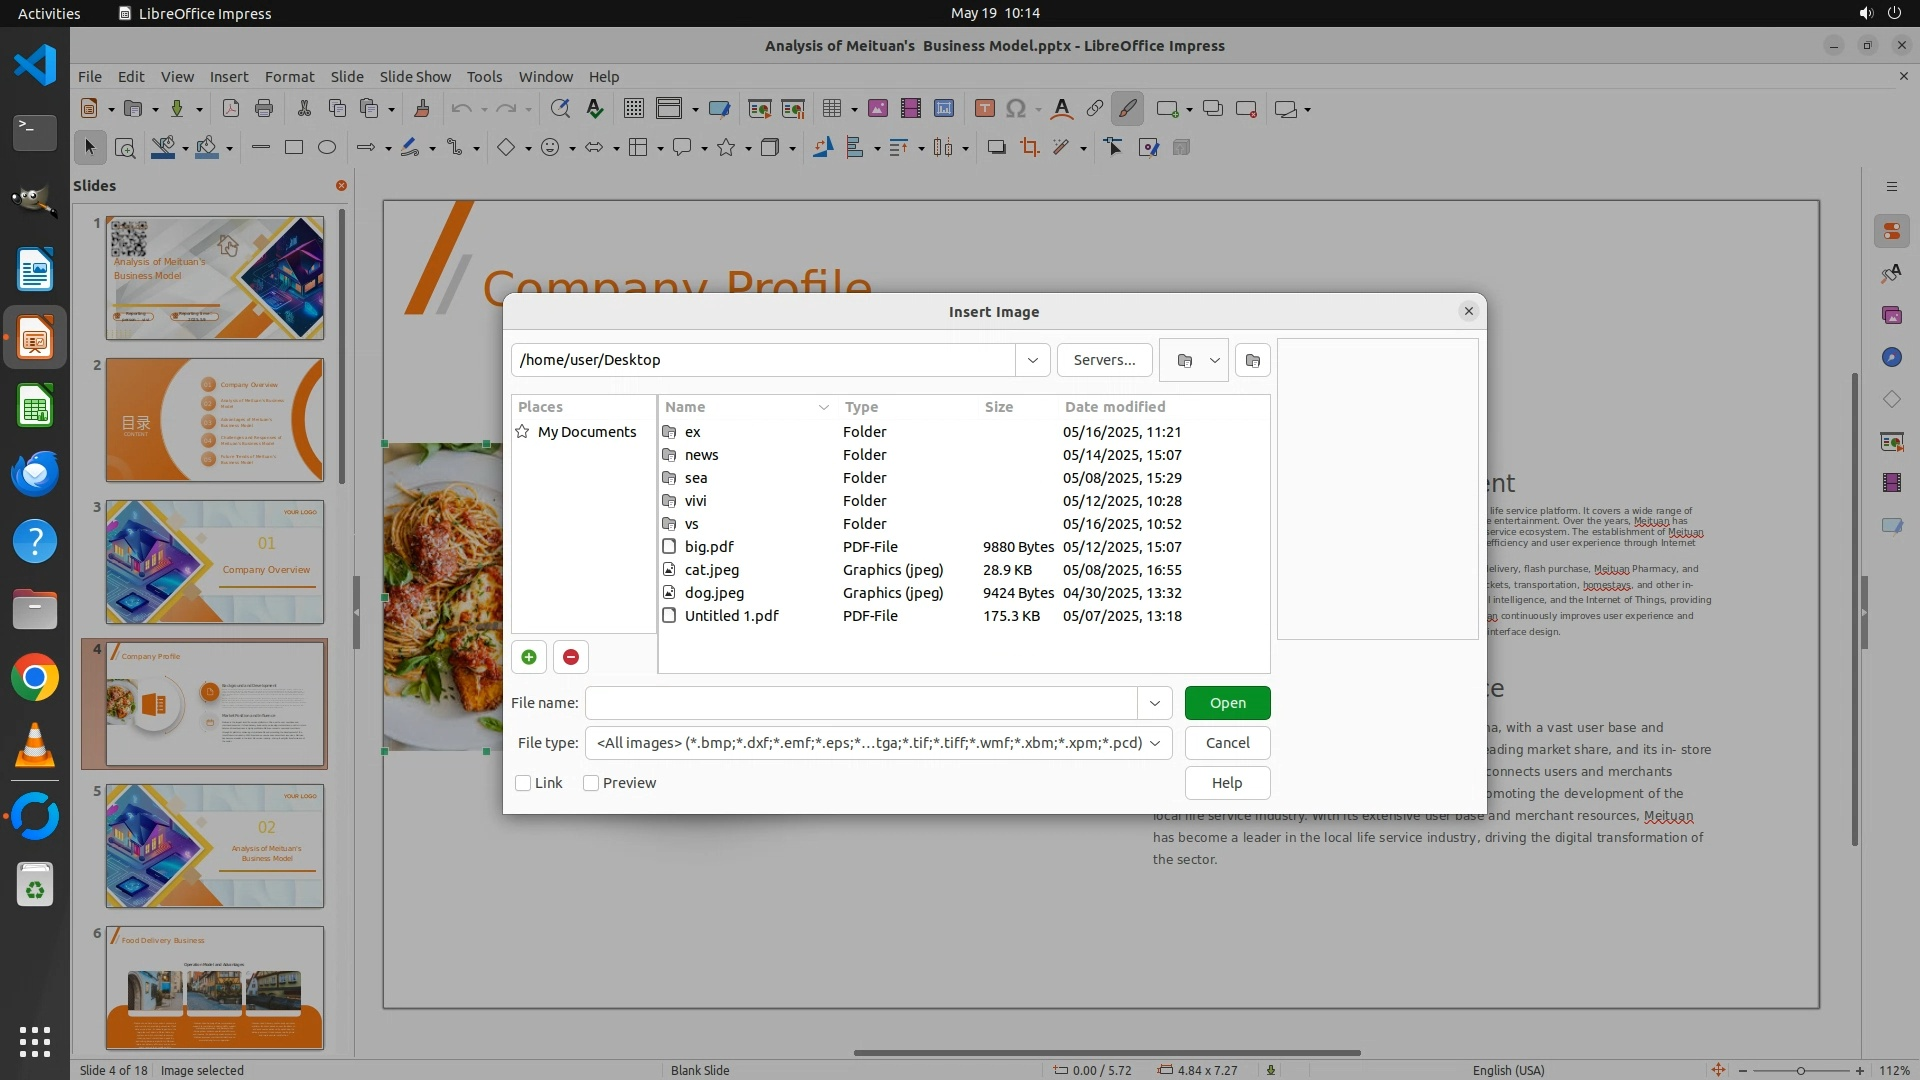Enable the Preview checkbox
The image size is (1920, 1080).
591,783
